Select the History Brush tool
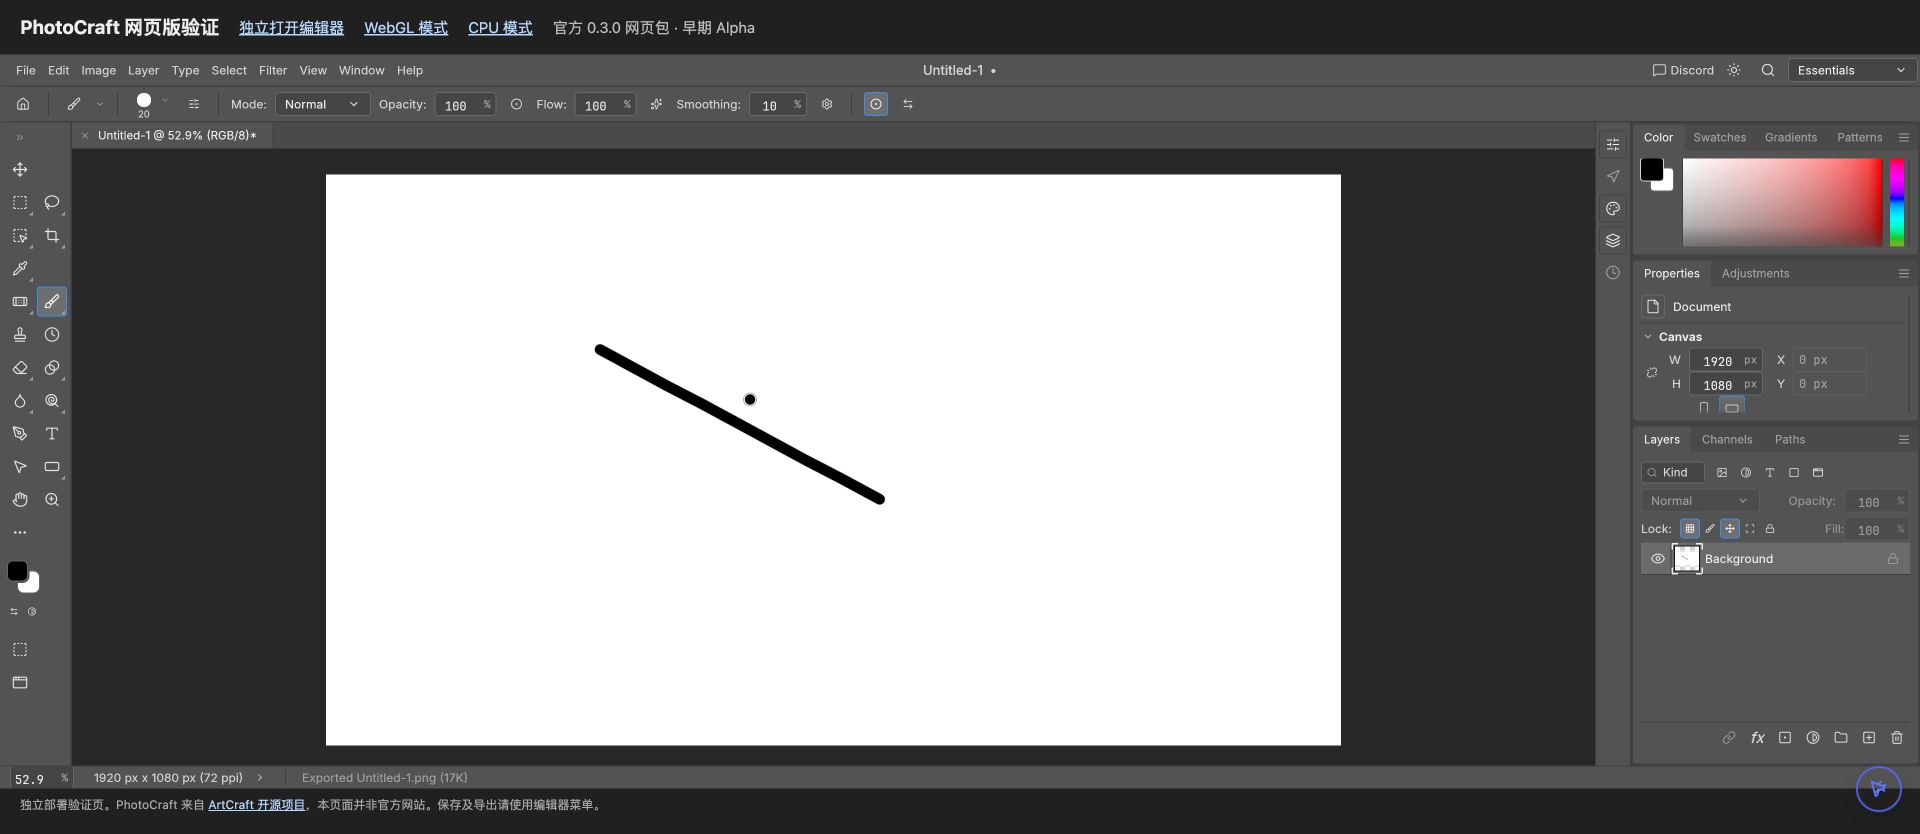This screenshot has height=834, width=1920. tap(52, 335)
